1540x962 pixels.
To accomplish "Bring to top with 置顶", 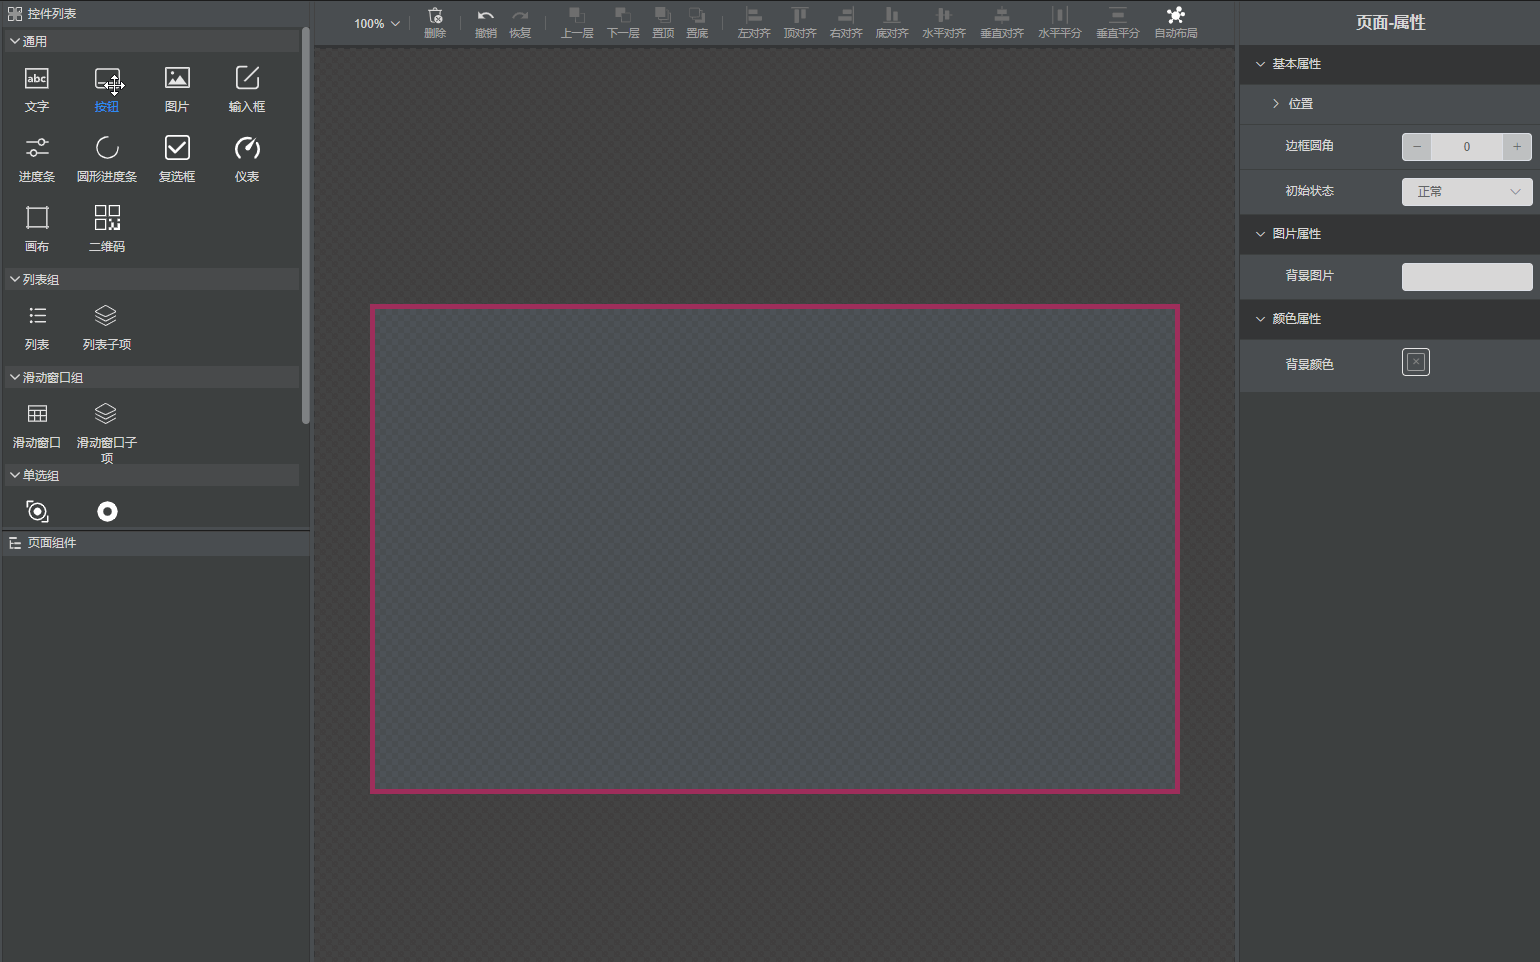I will point(663,22).
